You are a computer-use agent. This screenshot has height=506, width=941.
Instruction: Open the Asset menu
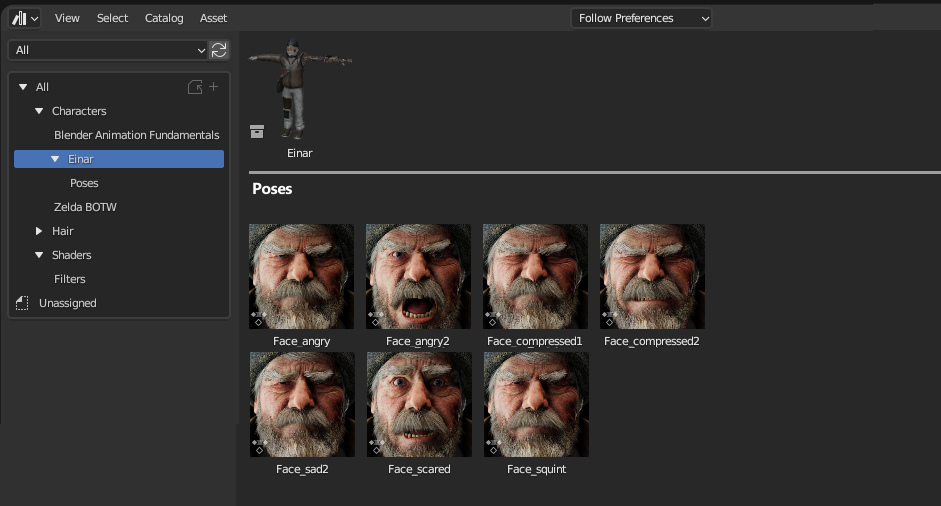(213, 18)
